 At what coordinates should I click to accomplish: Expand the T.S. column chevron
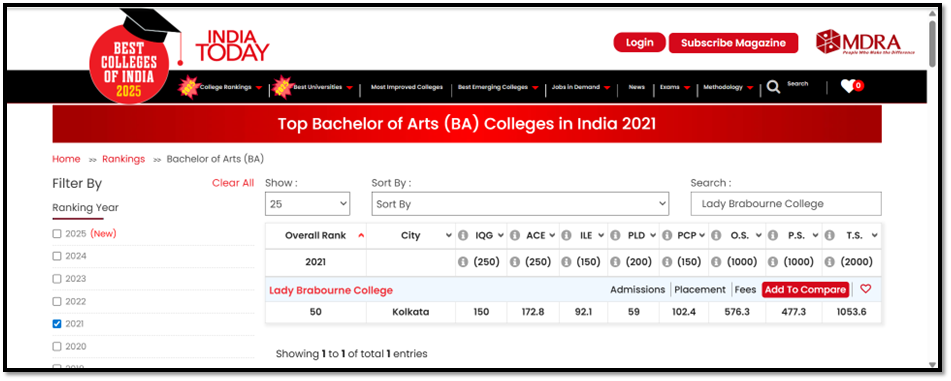(875, 235)
